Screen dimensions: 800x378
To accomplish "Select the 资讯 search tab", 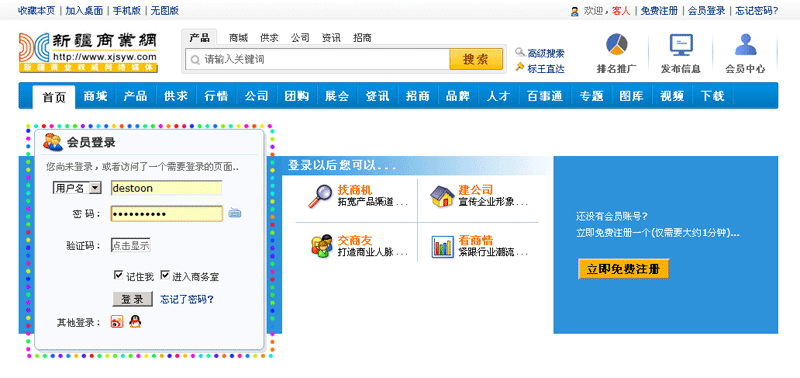I will click(x=331, y=38).
